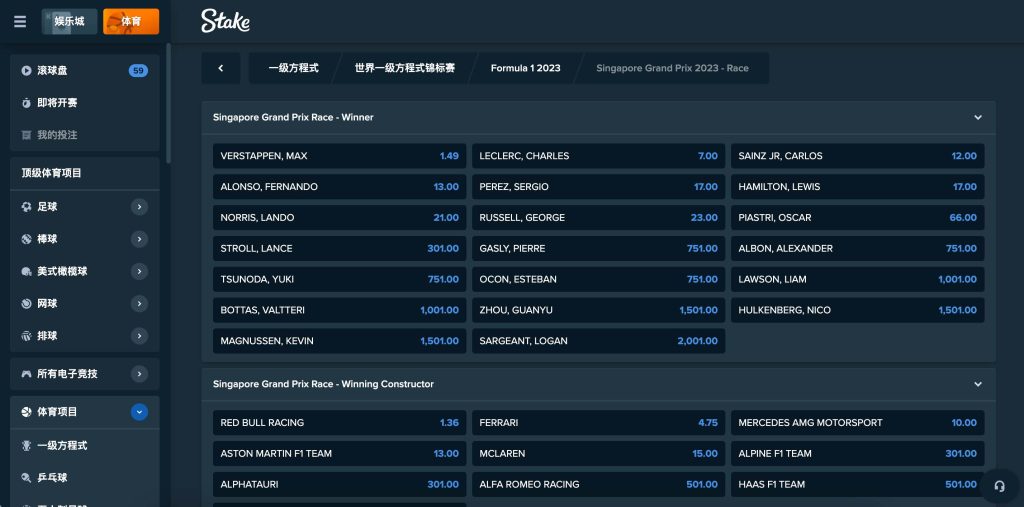Image resolution: width=1024 pixels, height=507 pixels.
Task: Bet on SAINZ JR, CARLOS at 12.00
Action: click(x=857, y=156)
